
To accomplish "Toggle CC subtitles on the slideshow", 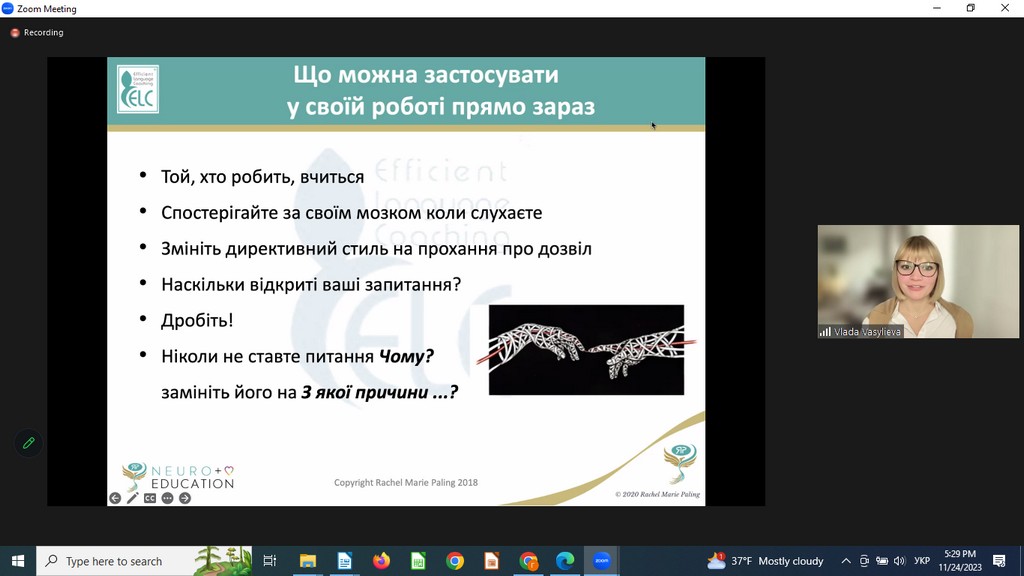I will [x=150, y=498].
